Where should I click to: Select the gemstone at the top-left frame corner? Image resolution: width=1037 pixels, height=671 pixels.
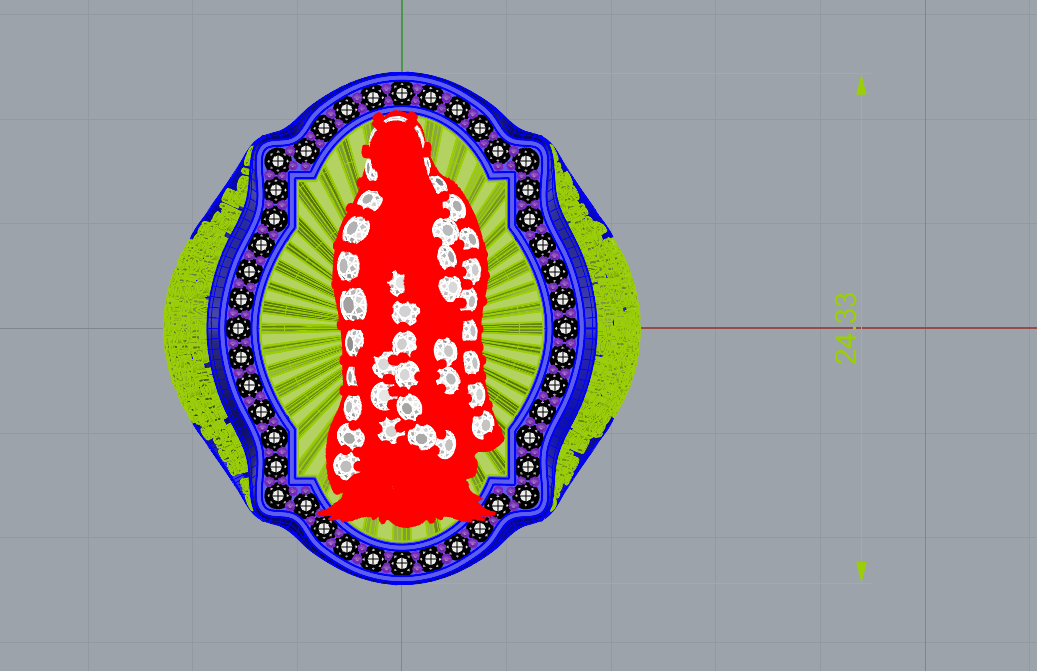[277, 160]
